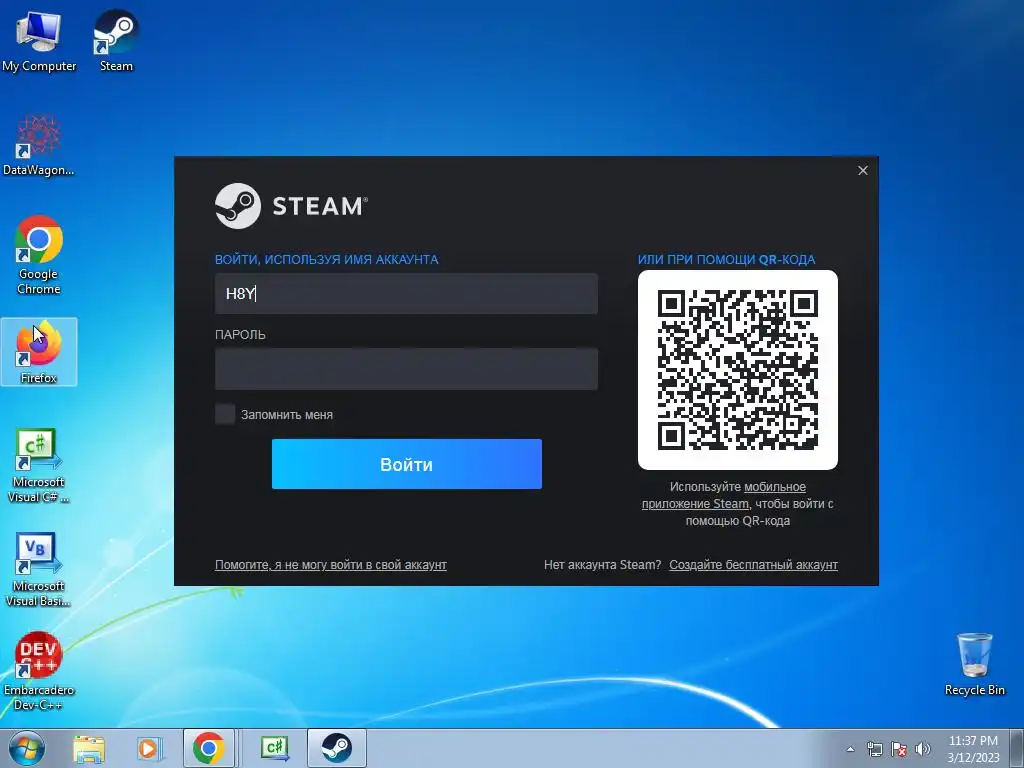The width and height of the screenshot is (1024, 768).
Task: Click the QR code image
Action: [x=737, y=370]
